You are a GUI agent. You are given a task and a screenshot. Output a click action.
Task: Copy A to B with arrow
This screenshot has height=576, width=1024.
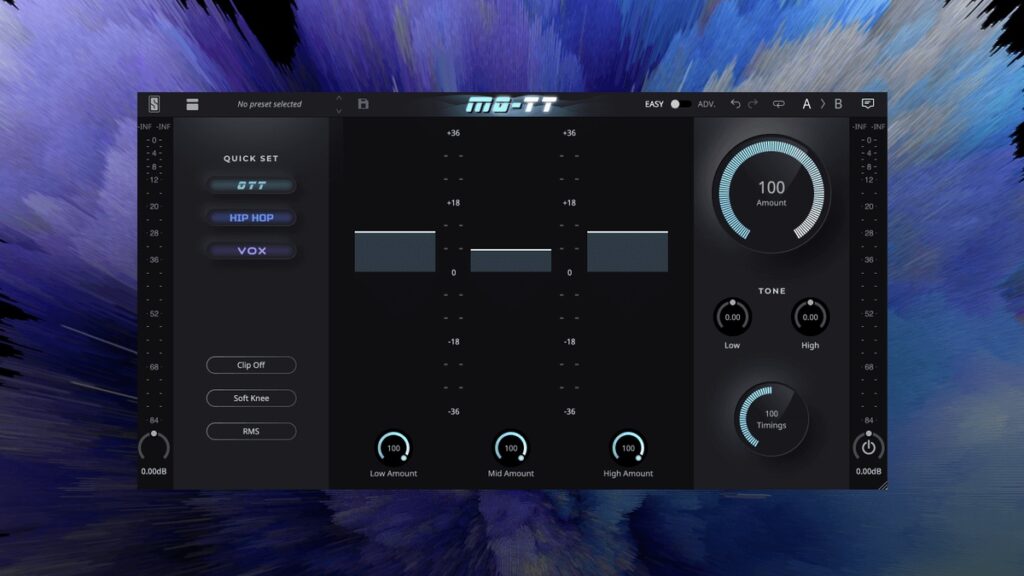click(x=823, y=104)
